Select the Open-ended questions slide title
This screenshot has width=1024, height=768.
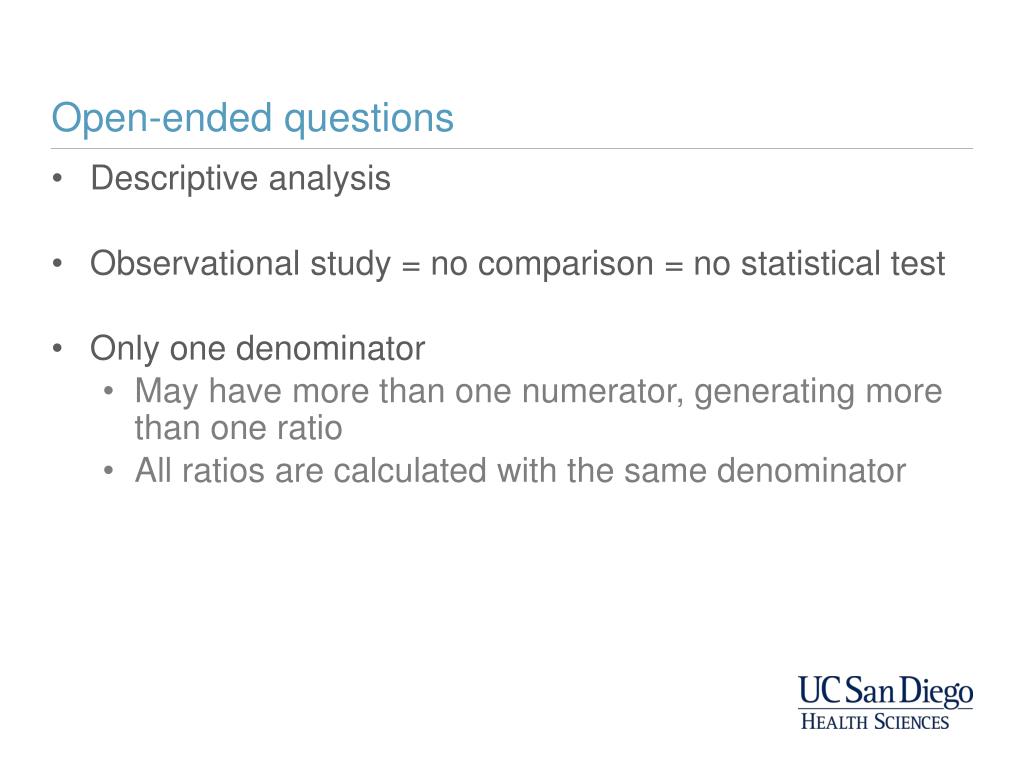[x=252, y=119]
